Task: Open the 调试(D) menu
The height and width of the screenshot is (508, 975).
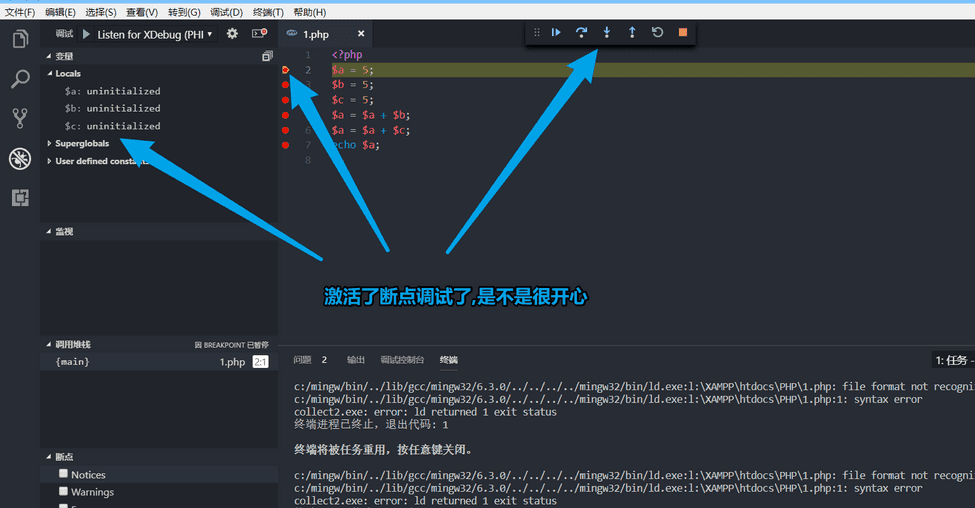Action: pos(226,12)
